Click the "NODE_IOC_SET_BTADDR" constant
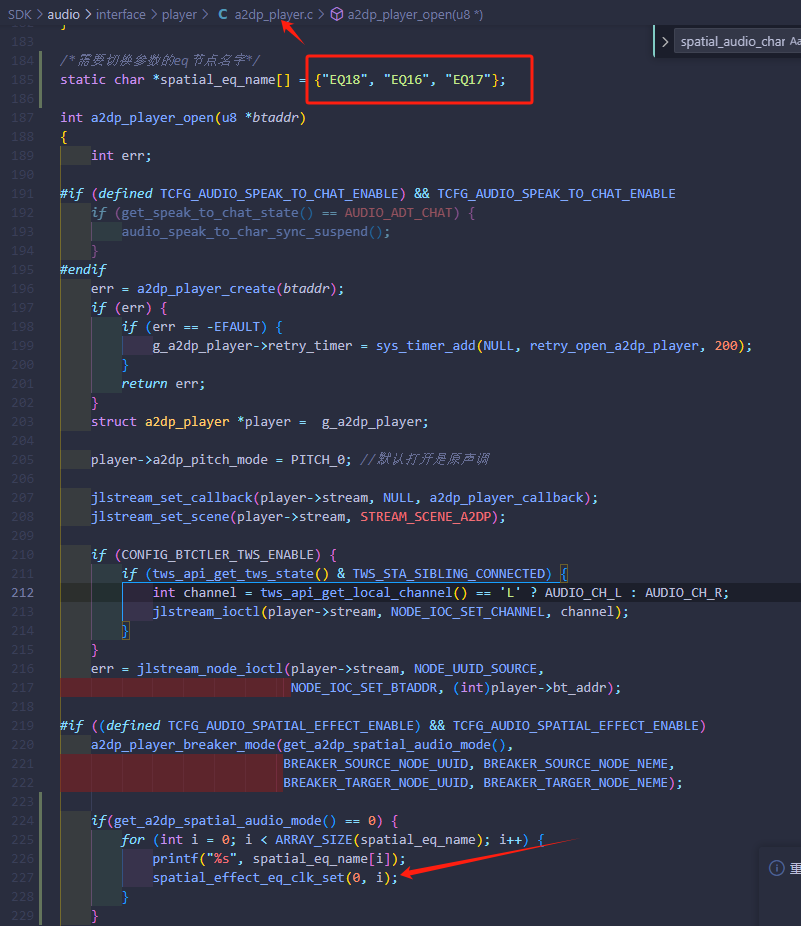The width and height of the screenshot is (801, 926). click(x=364, y=687)
